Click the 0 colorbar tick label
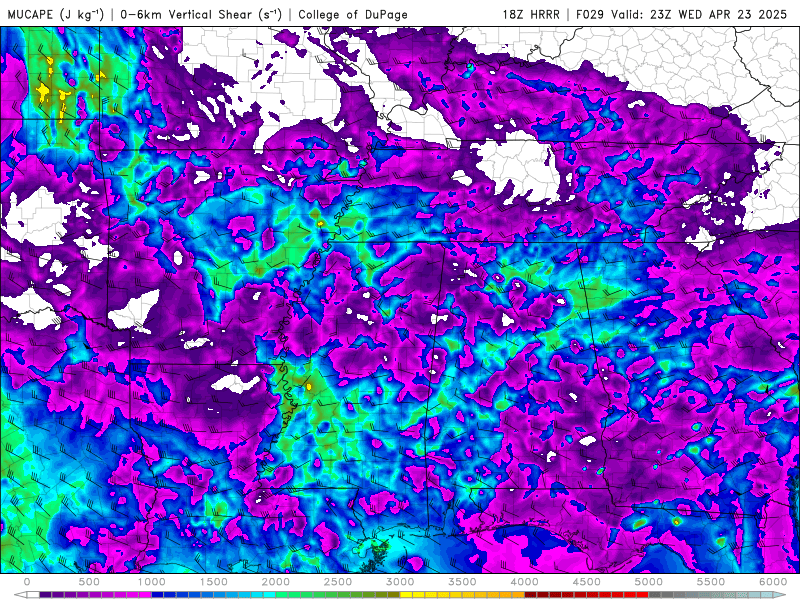The width and height of the screenshot is (800, 600). [27, 582]
